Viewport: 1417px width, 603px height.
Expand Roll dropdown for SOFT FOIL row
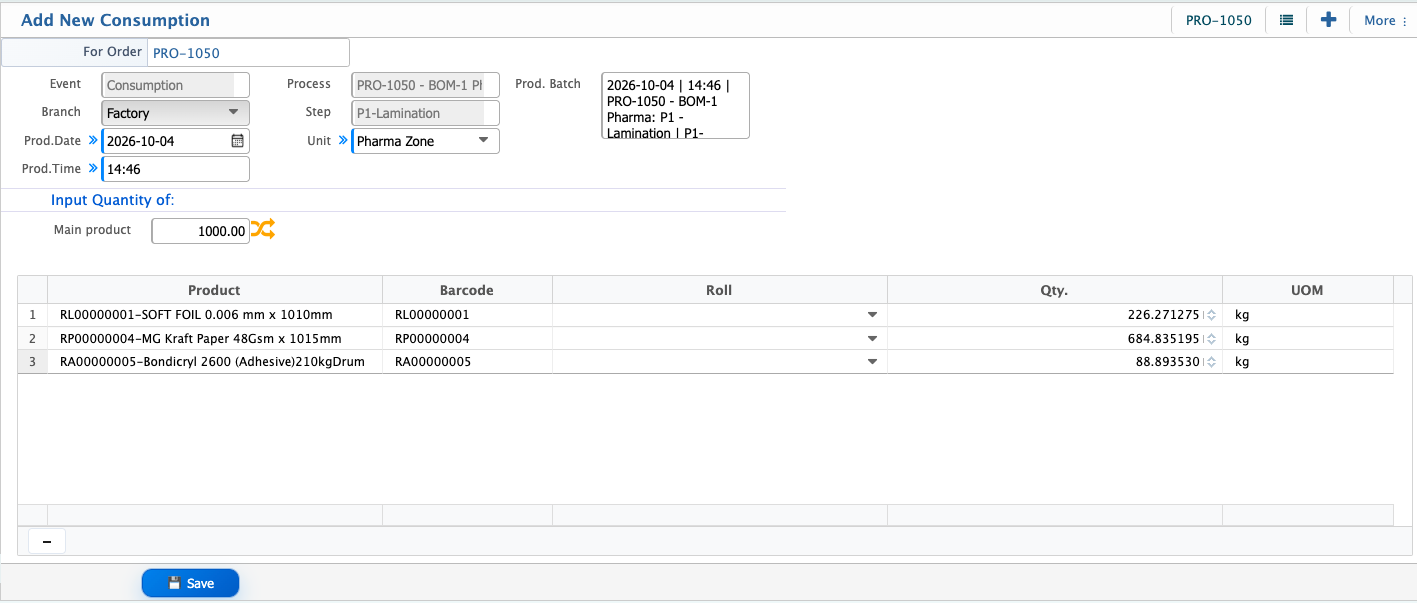click(x=872, y=315)
